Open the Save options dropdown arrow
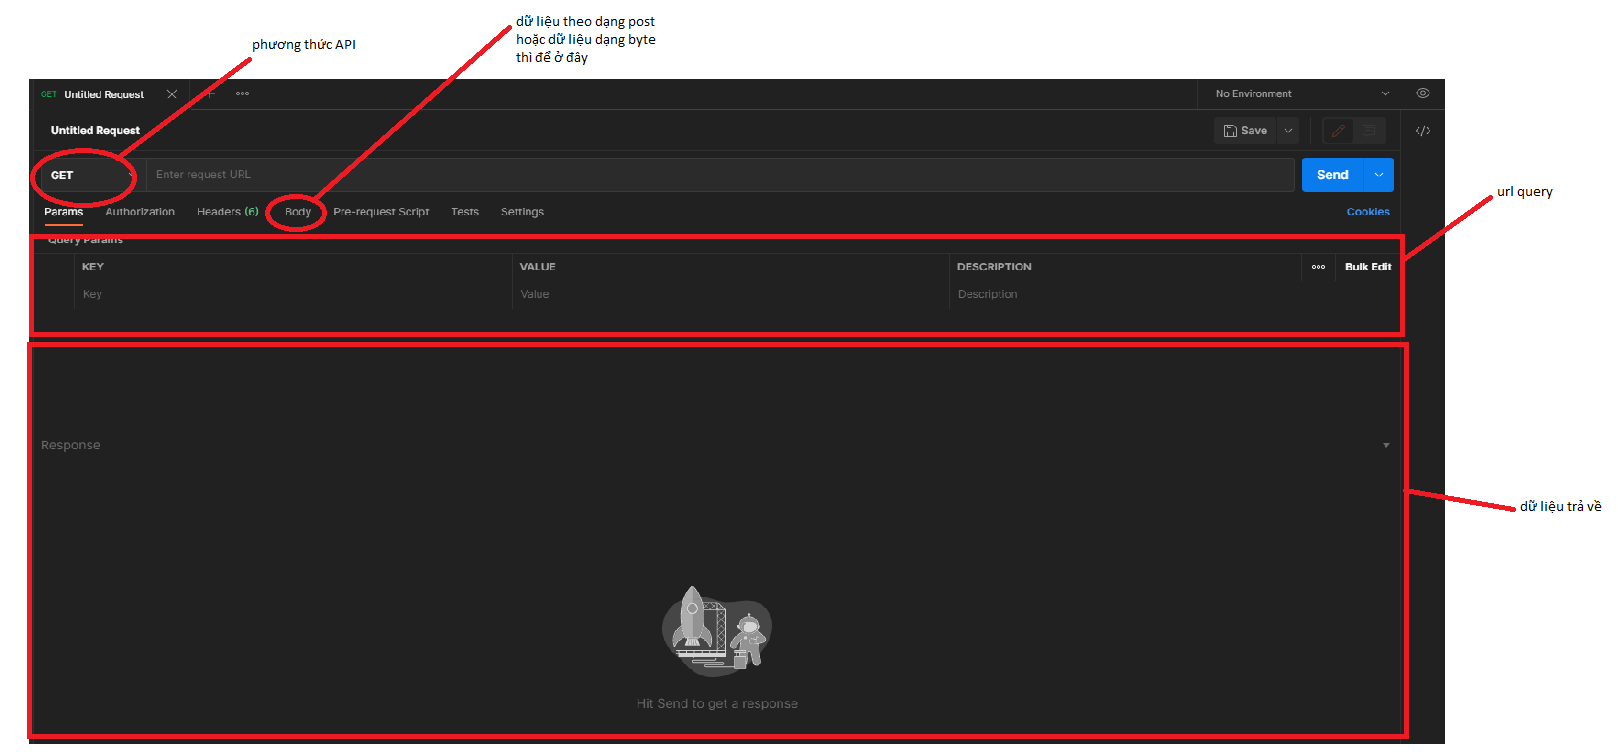1623x755 pixels. click(x=1288, y=131)
